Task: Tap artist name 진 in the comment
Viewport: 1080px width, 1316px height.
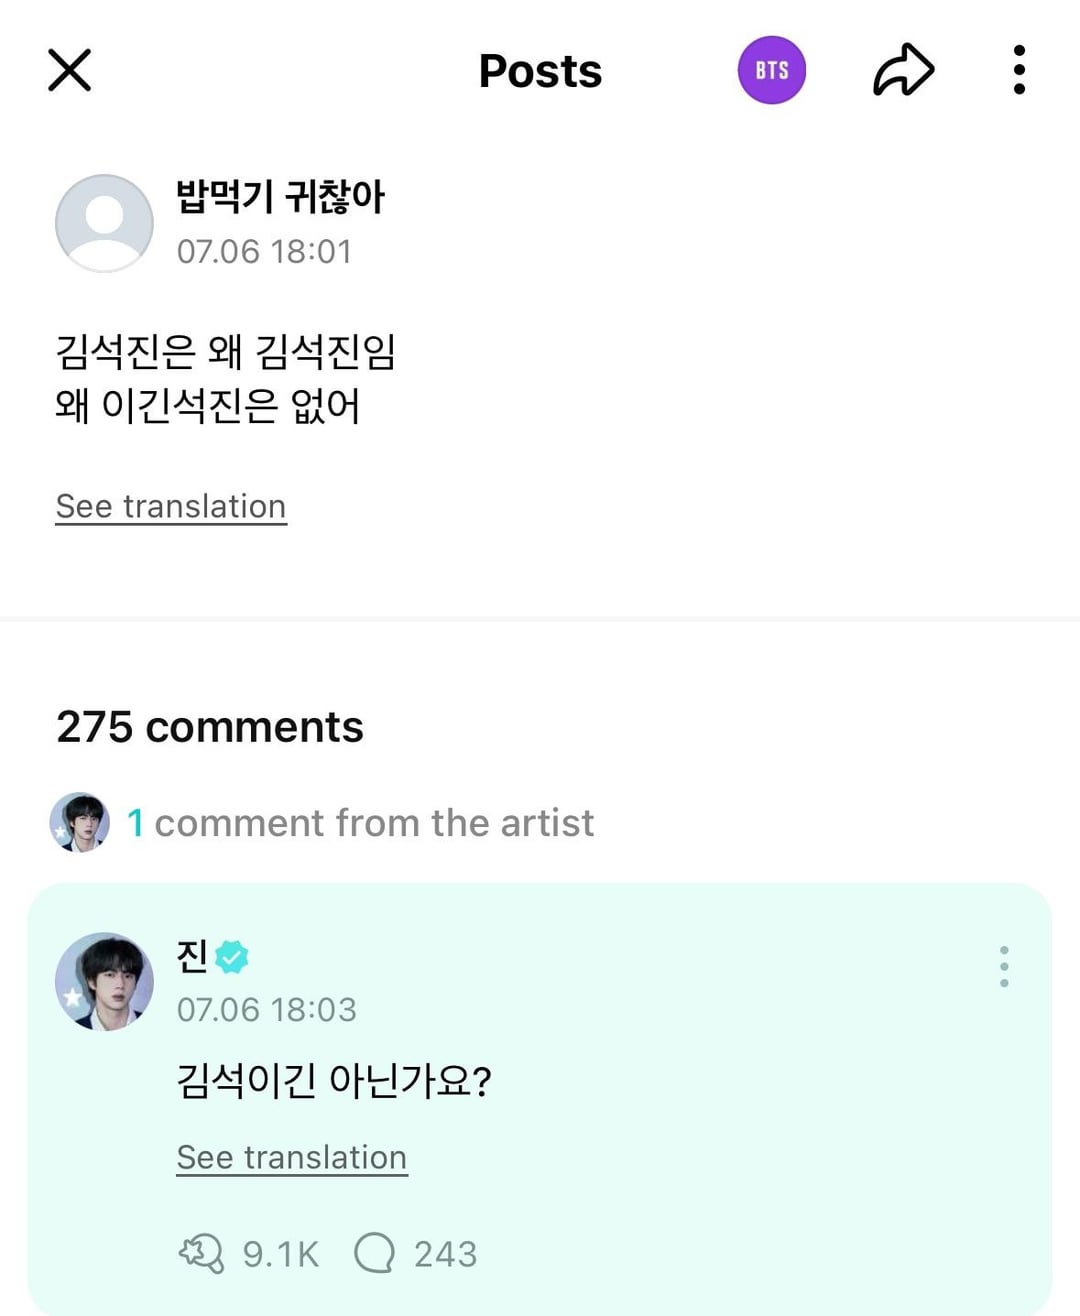Action: [x=192, y=956]
